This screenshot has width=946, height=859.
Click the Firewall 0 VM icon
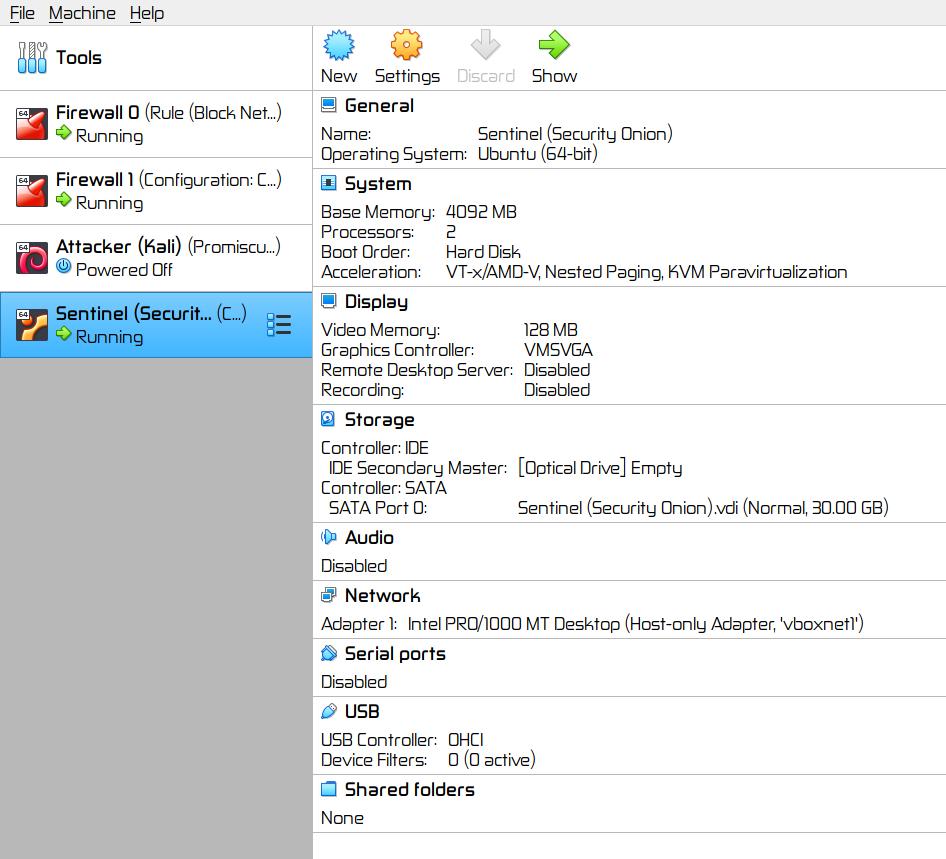pos(32,124)
